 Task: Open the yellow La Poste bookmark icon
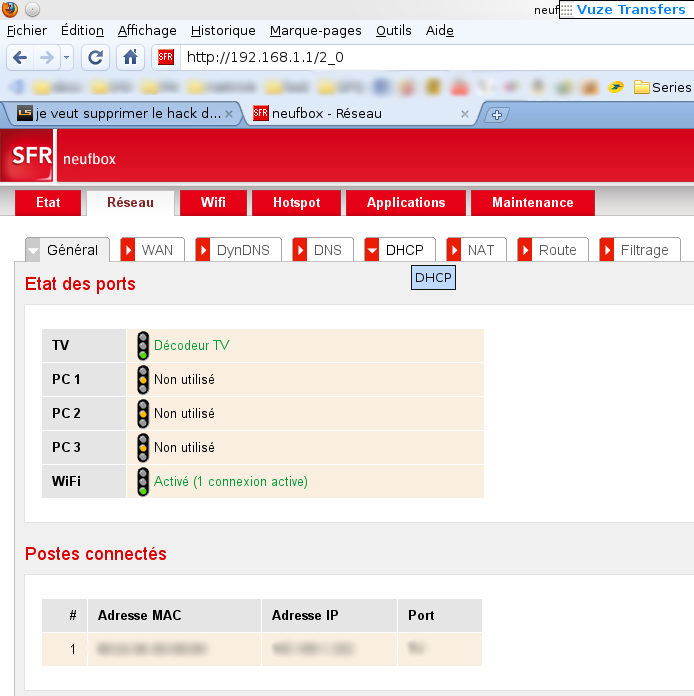pyautogui.click(x=616, y=87)
